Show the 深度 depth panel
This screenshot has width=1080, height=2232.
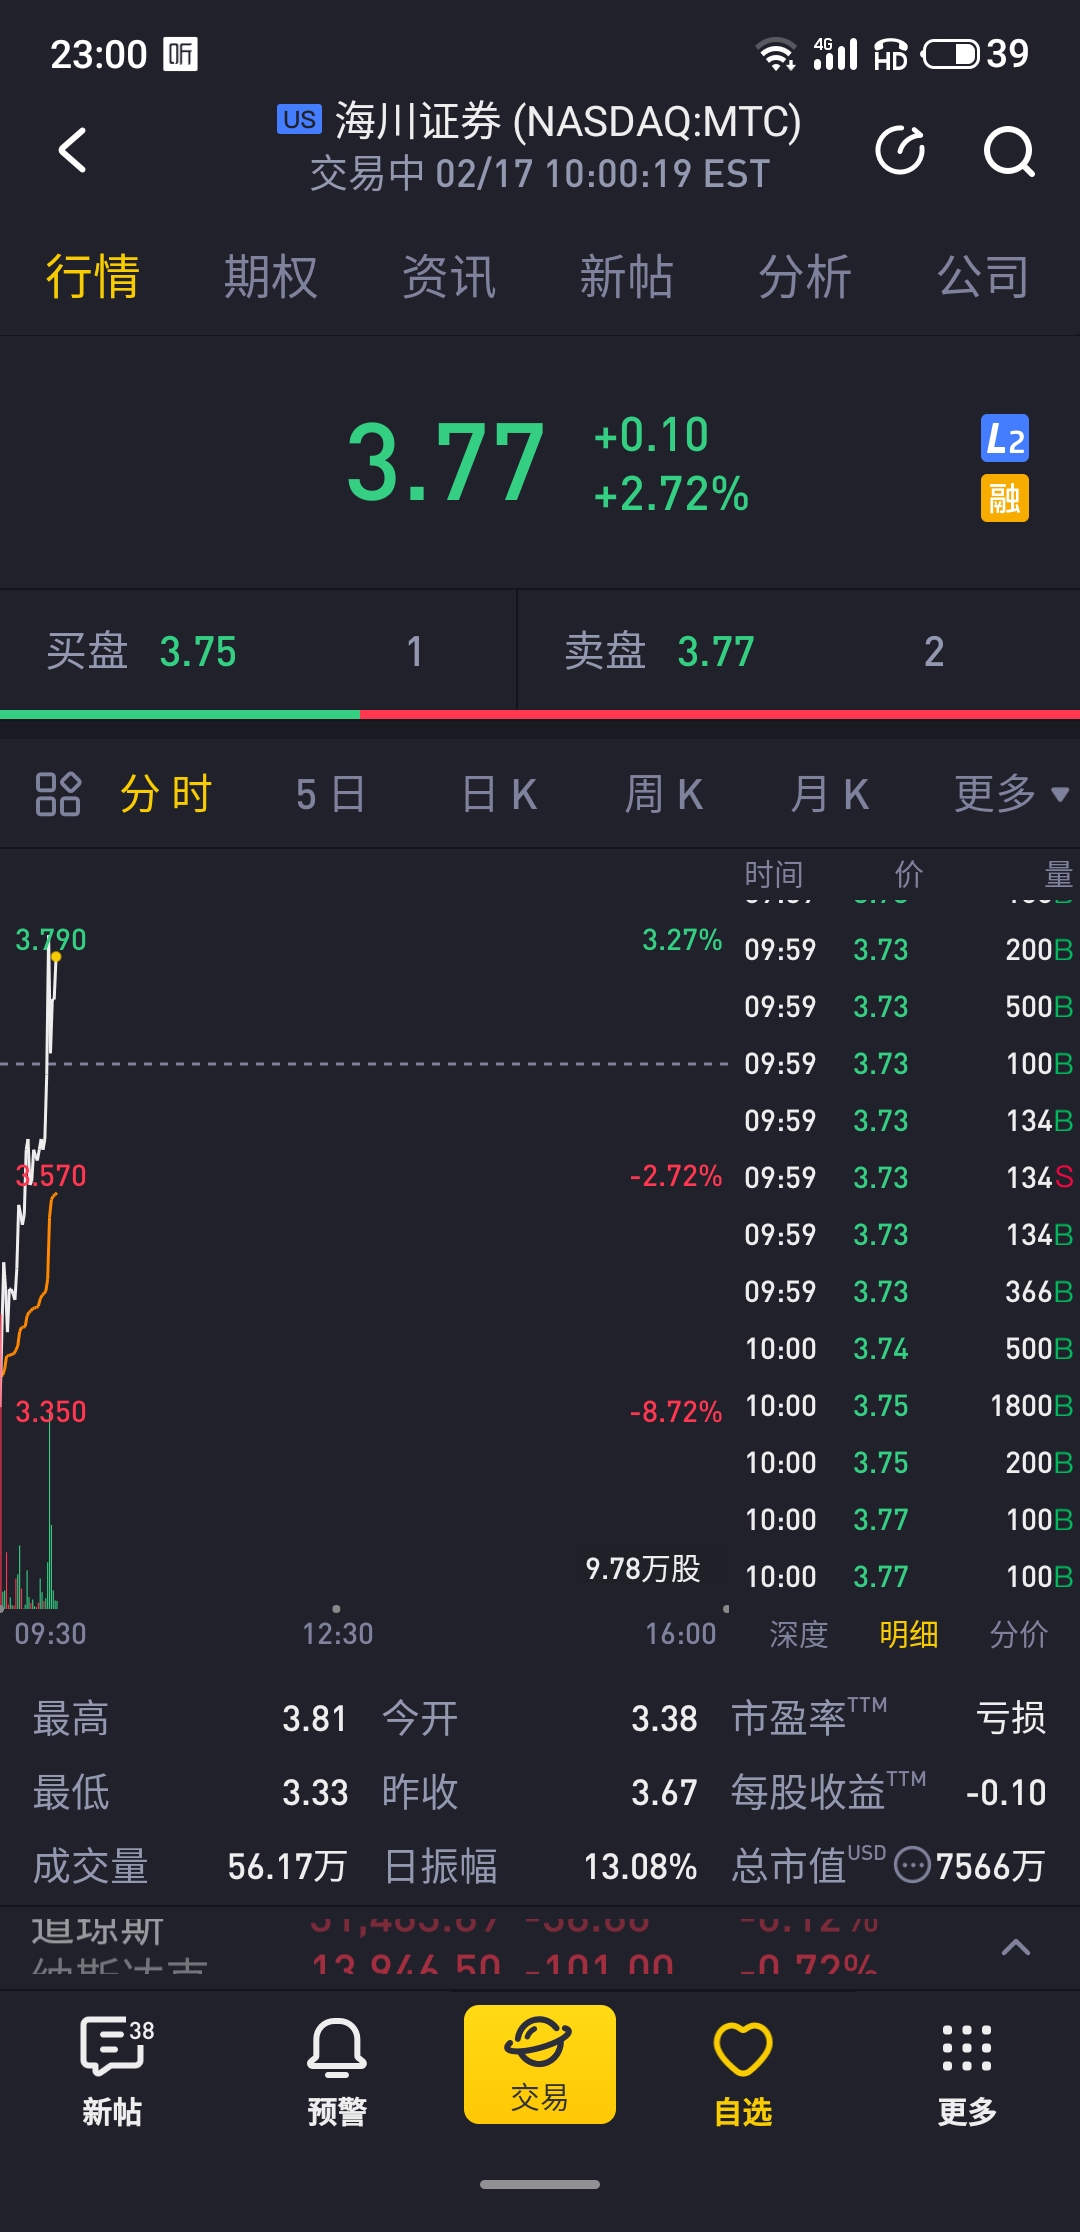[799, 1634]
